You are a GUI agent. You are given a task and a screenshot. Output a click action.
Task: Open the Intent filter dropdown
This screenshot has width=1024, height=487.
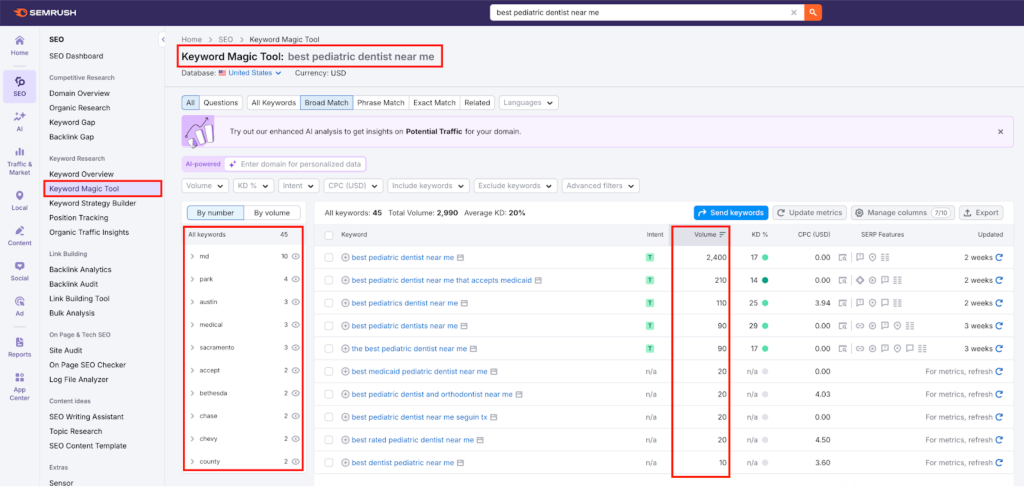[x=298, y=185]
